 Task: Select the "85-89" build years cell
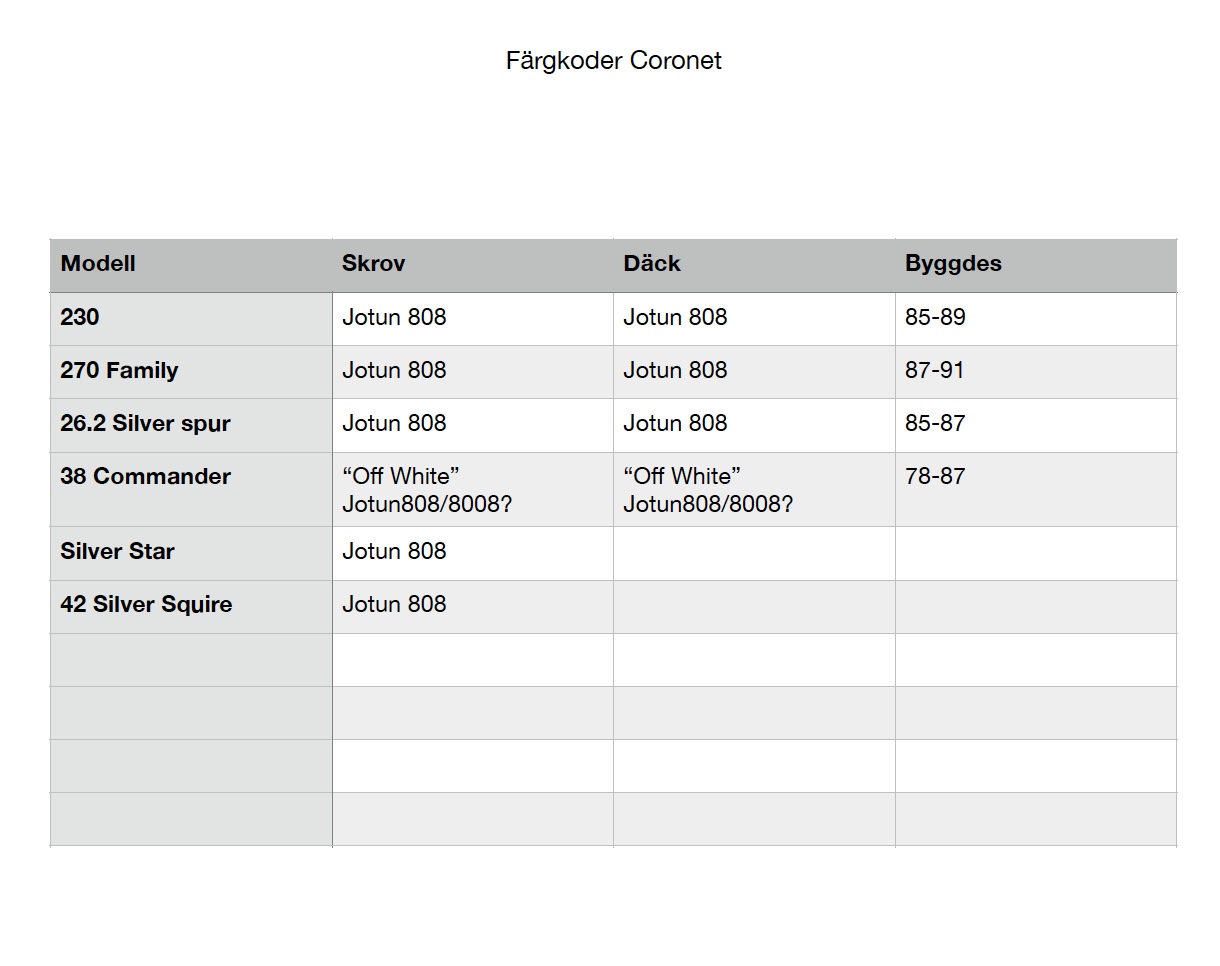click(935, 318)
